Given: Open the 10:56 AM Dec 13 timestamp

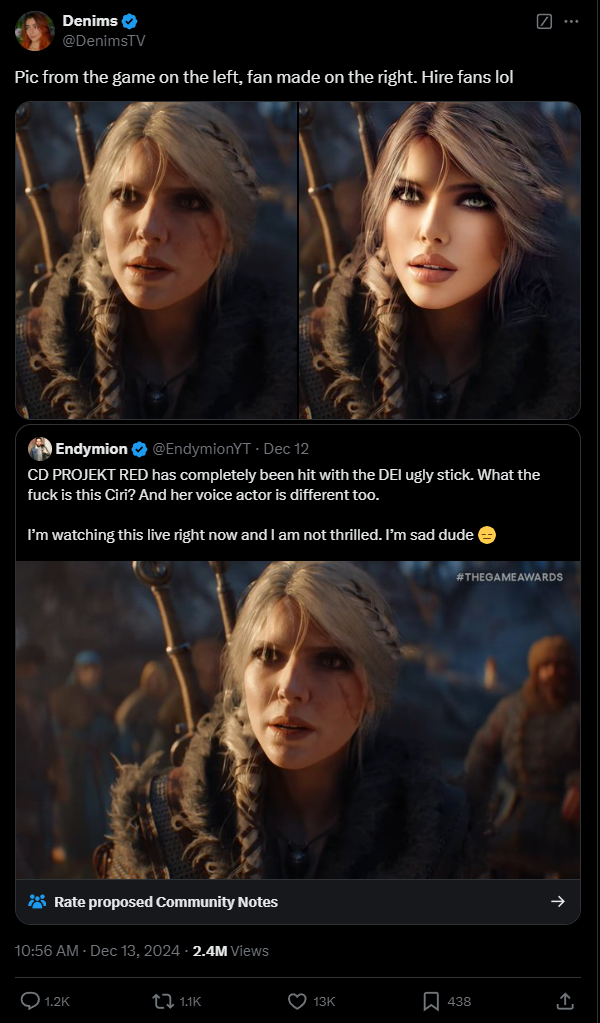Looking at the screenshot, I should [97, 951].
